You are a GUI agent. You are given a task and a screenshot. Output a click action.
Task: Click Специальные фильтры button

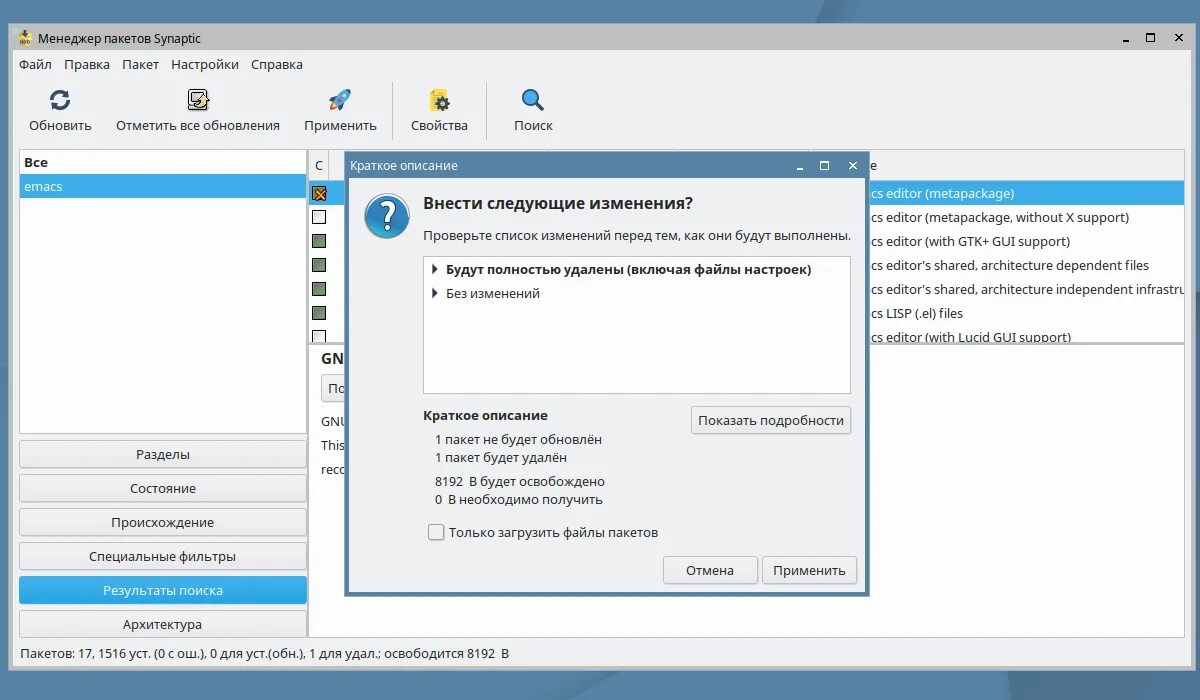163,556
